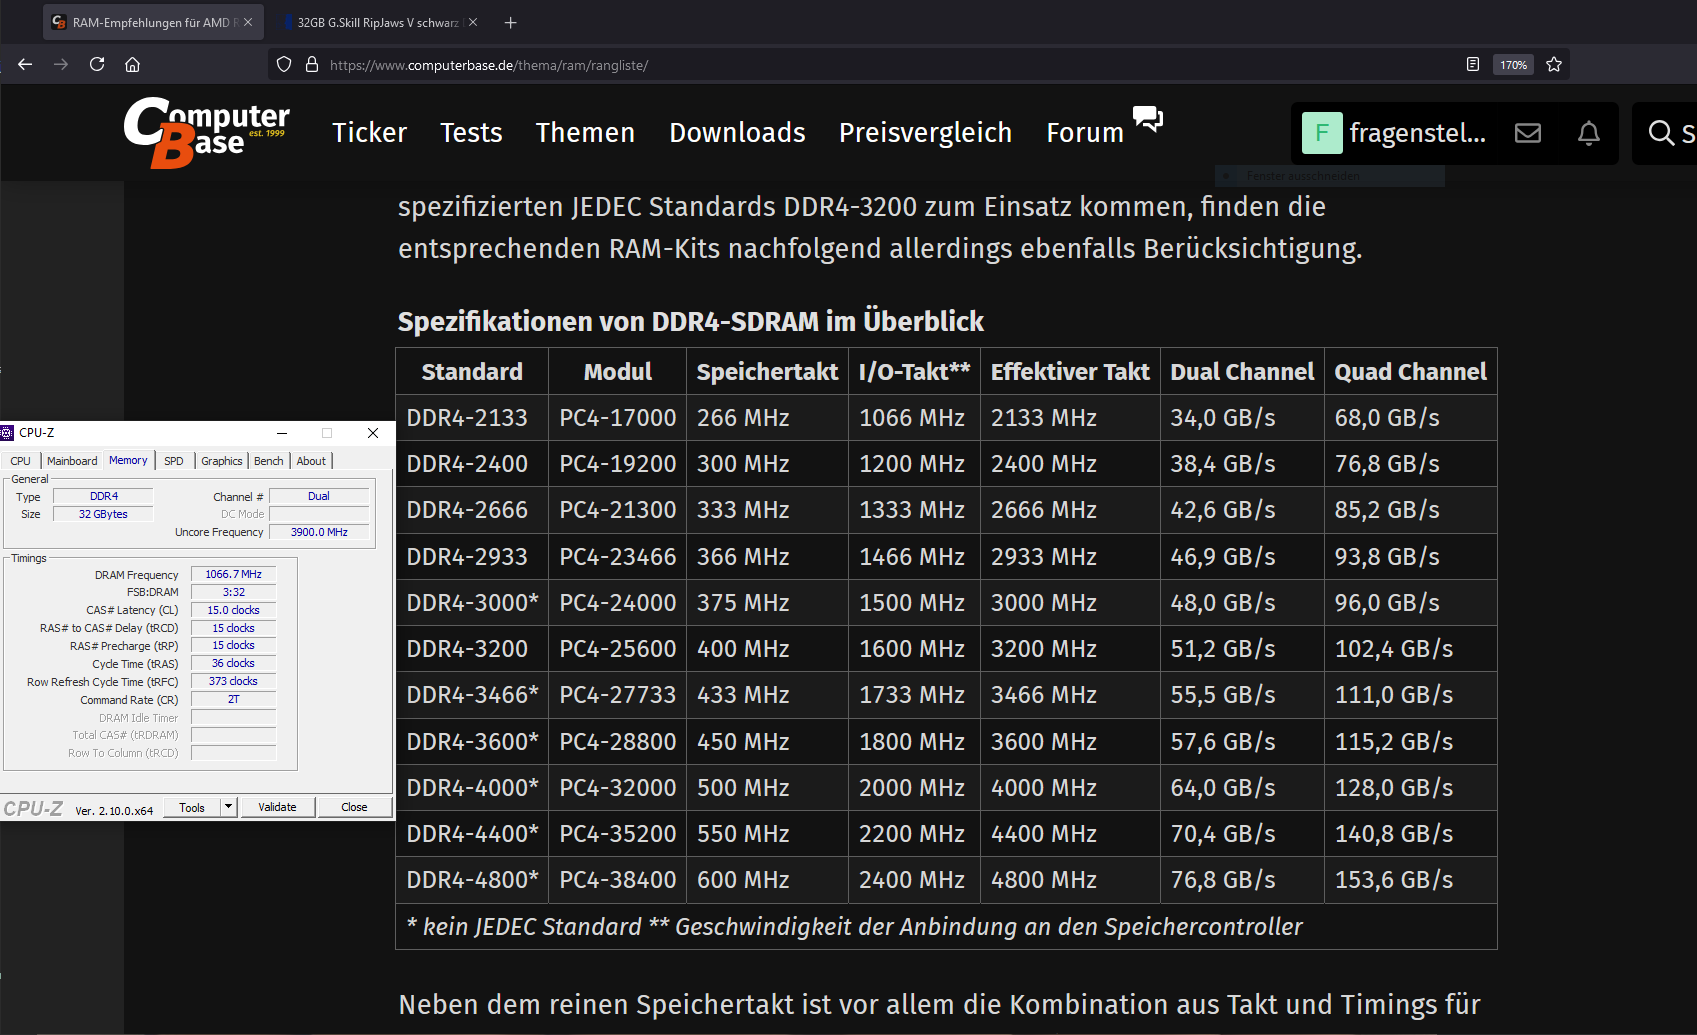
Task: Bookmark this page with the star icon
Action: pyautogui.click(x=1554, y=64)
